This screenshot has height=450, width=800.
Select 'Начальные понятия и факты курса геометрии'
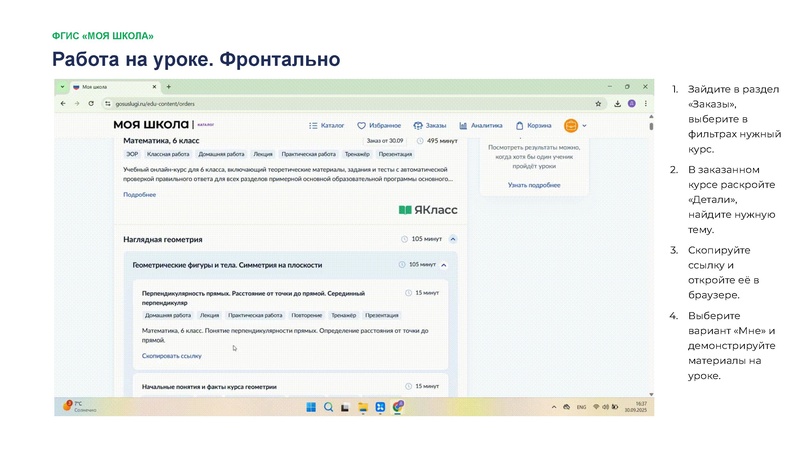click(209, 387)
